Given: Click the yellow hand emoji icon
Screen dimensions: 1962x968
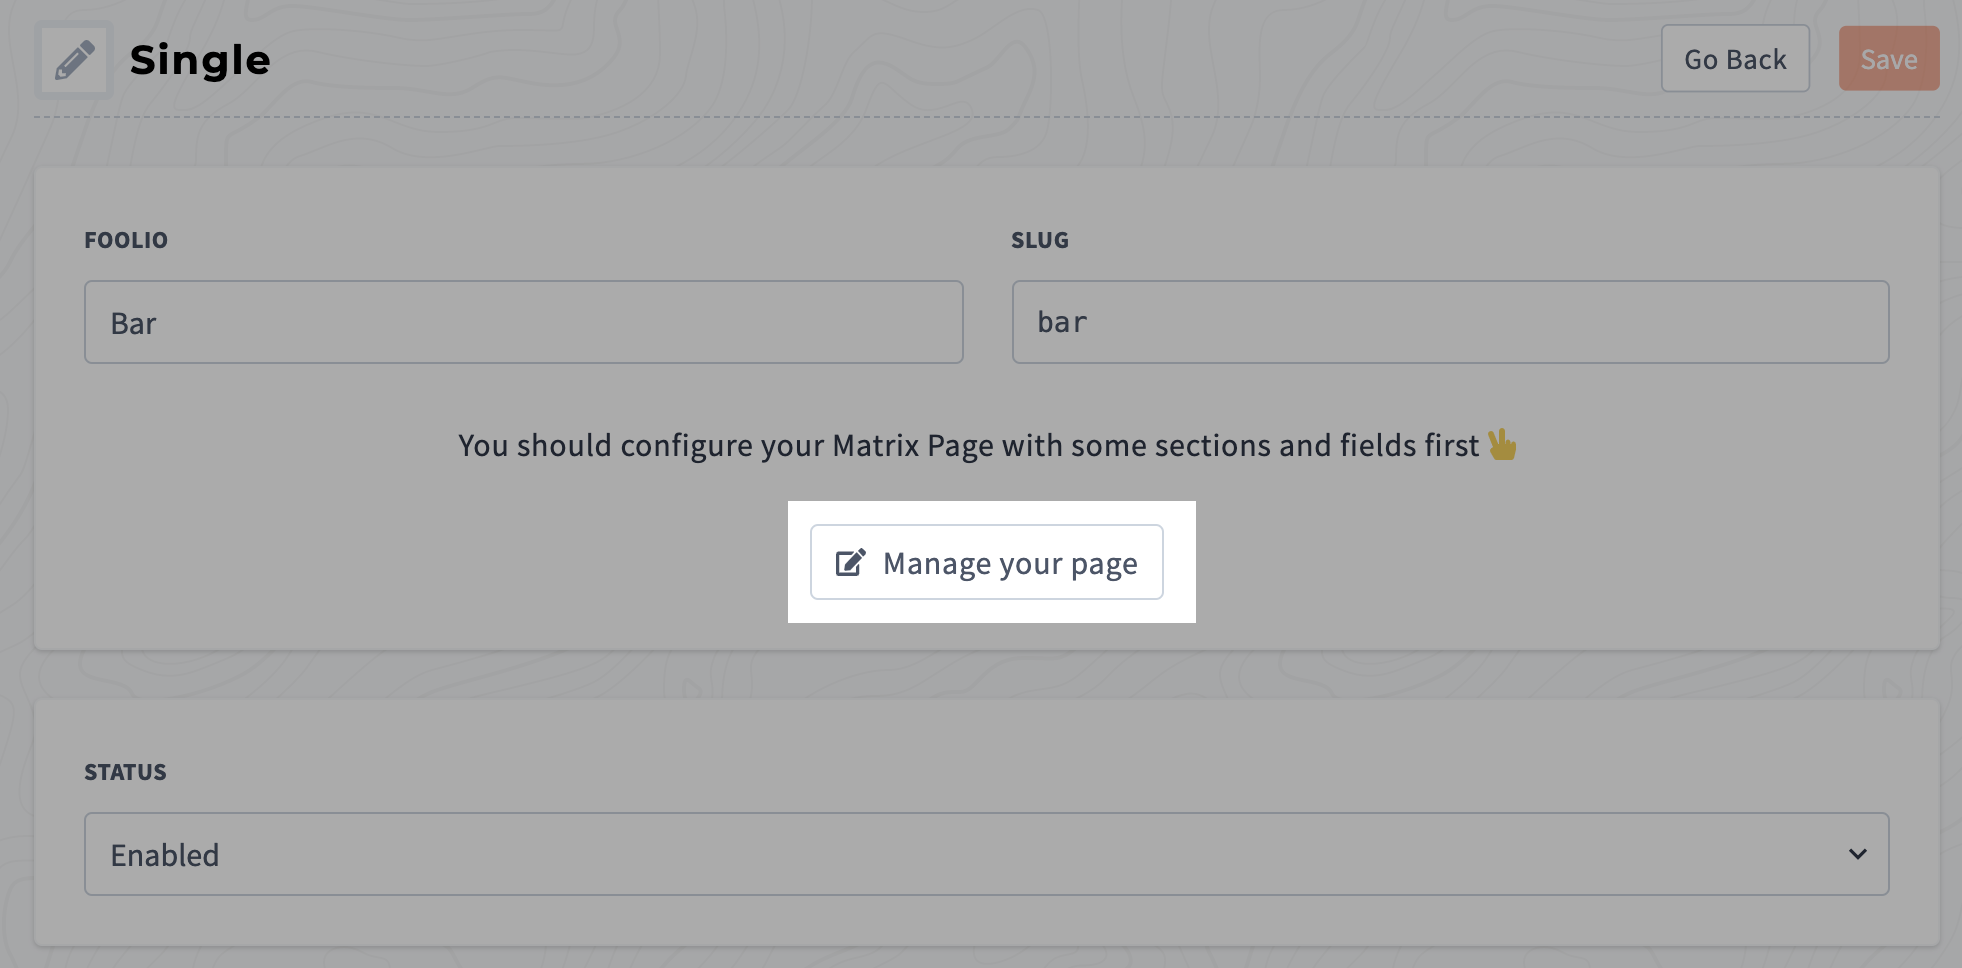Looking at the screenshot, I should pos(1502,444).
